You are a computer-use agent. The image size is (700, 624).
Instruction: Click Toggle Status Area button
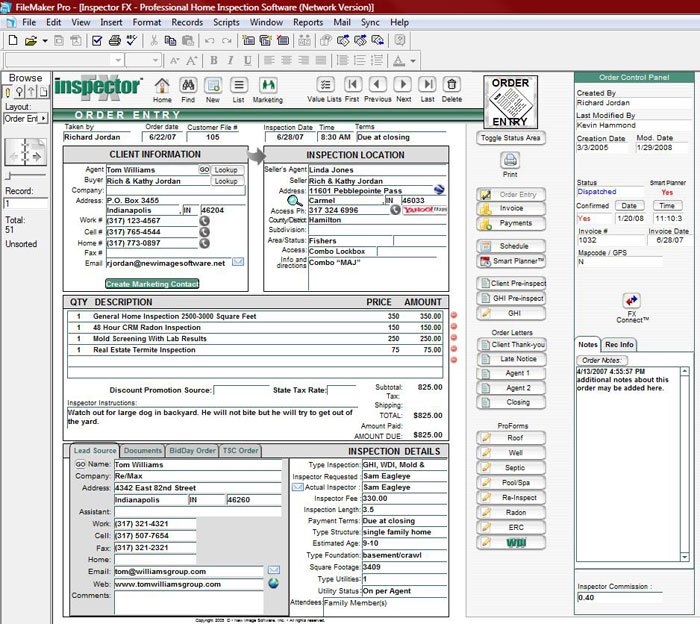(x=510, y=138)
